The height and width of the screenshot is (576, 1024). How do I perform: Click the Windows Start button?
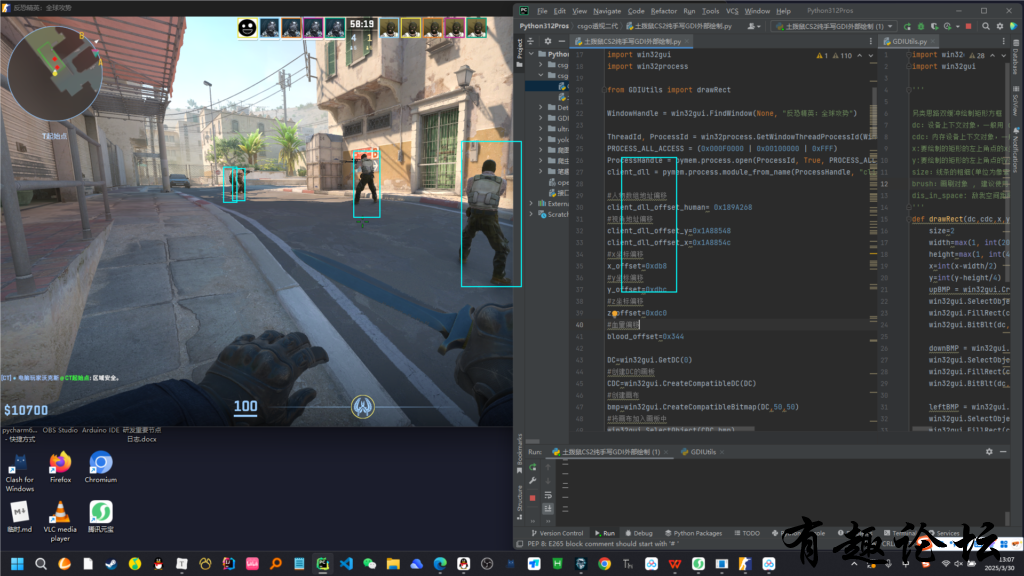pos(17,564)
